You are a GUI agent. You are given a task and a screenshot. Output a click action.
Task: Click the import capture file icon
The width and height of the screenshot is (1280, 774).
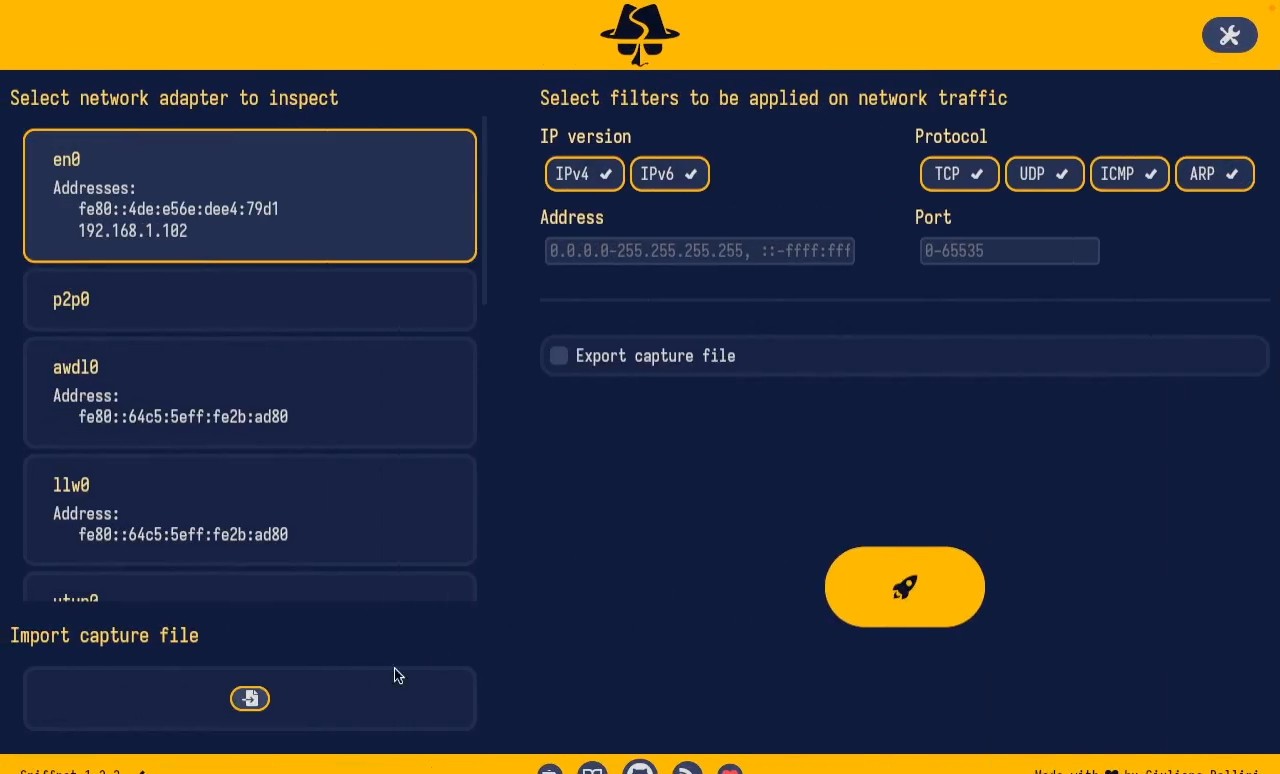[x=250, y=698]
